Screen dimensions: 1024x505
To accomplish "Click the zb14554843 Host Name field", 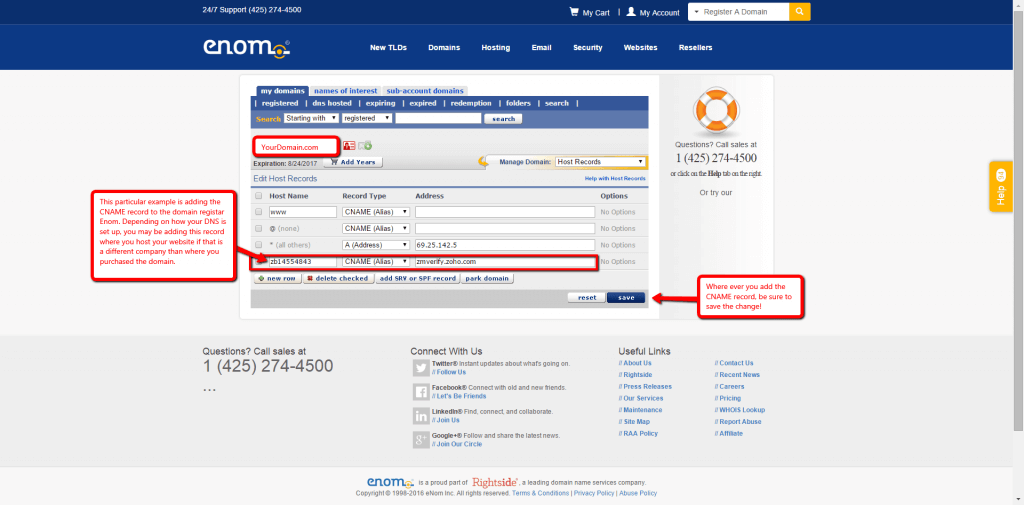I will click(x=302, y=261).
